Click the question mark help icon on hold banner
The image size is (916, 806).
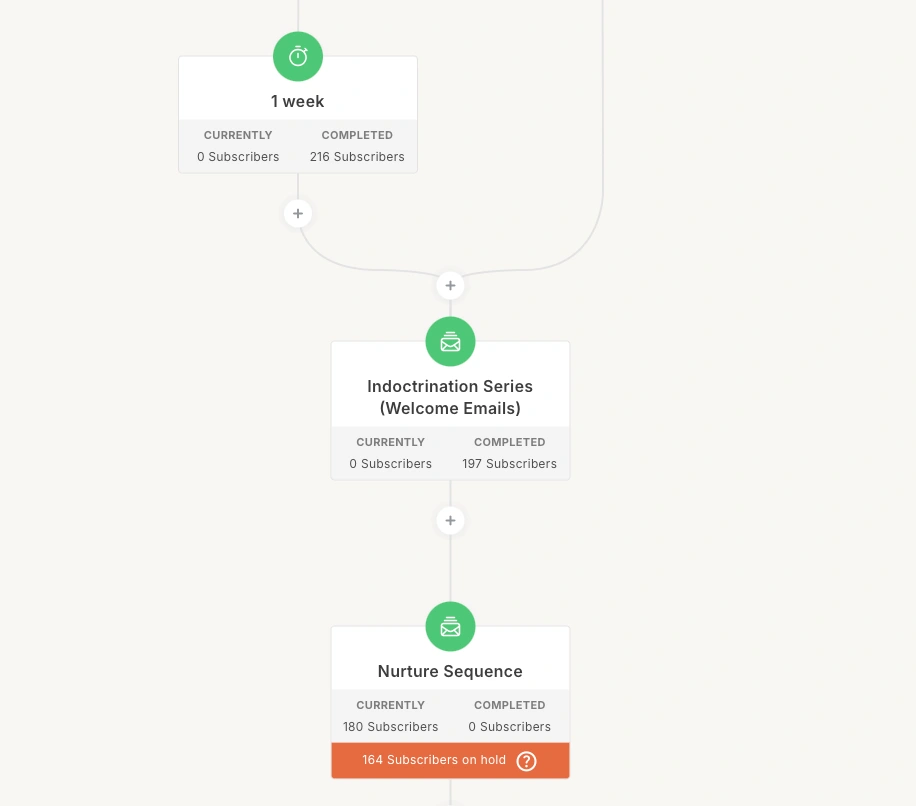click(x=526, y=761)
